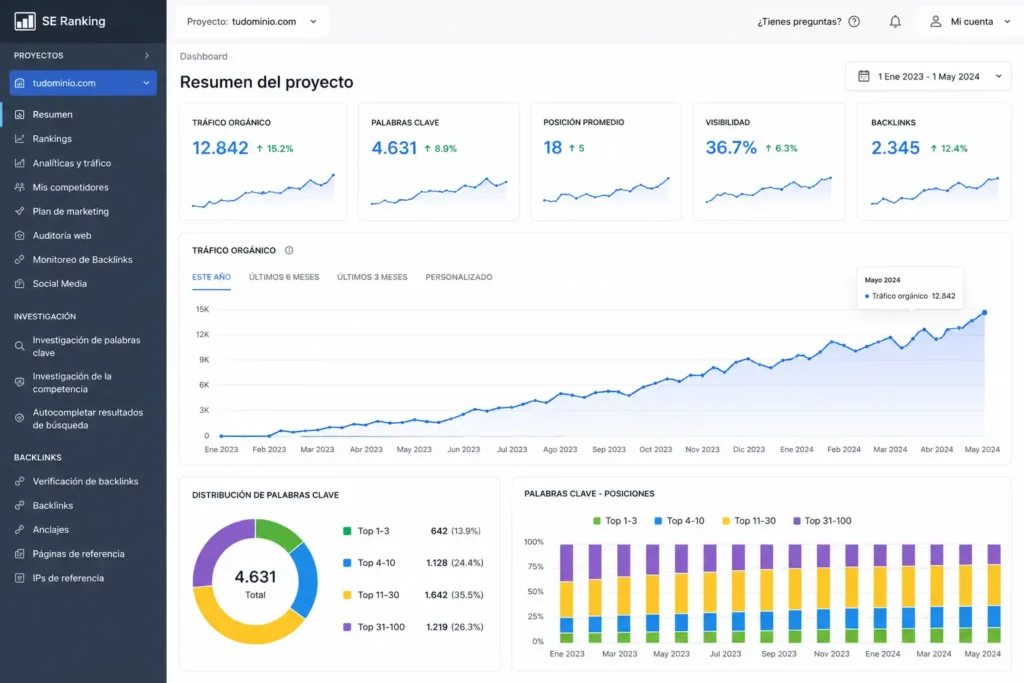
Task: Click the Tráfico orgánico info icon
Action: click(289, 250)
